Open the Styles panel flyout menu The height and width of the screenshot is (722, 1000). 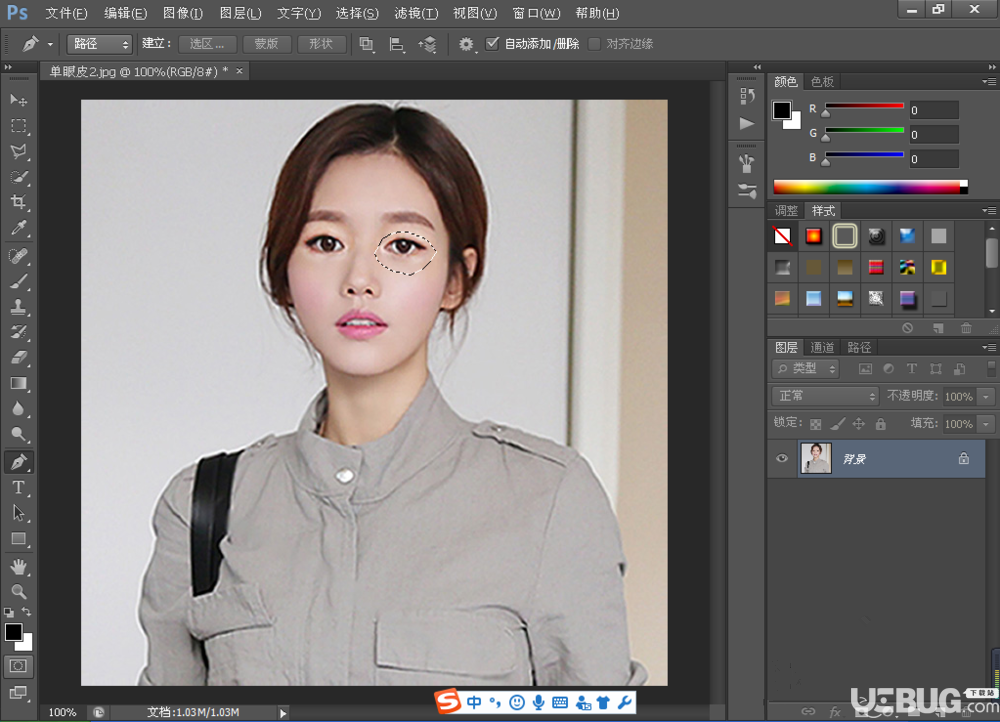pyautogui.click(x=989, y=210)
